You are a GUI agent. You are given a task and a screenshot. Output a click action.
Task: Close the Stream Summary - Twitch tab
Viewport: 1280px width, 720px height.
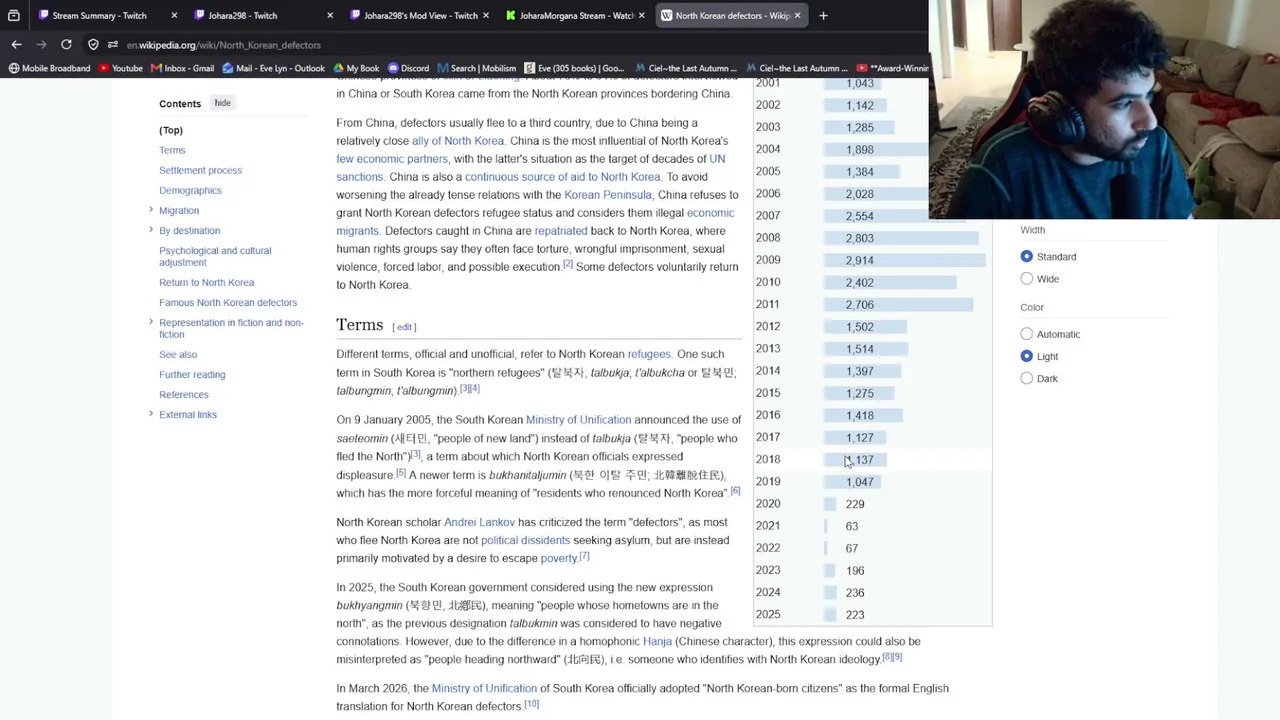(x=174, y=15)
